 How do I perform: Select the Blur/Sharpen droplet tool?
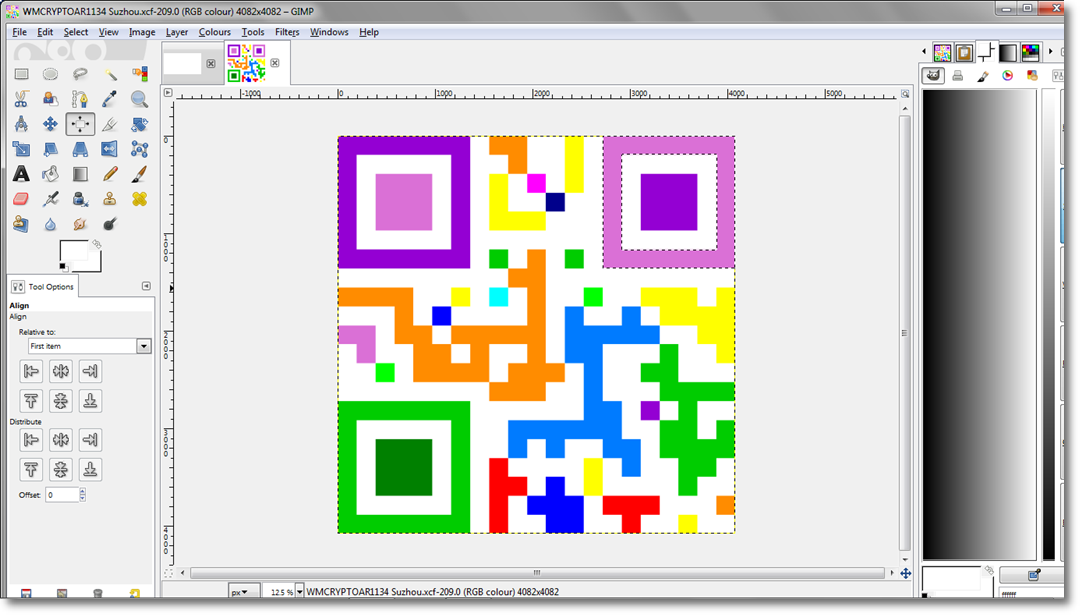50,224
